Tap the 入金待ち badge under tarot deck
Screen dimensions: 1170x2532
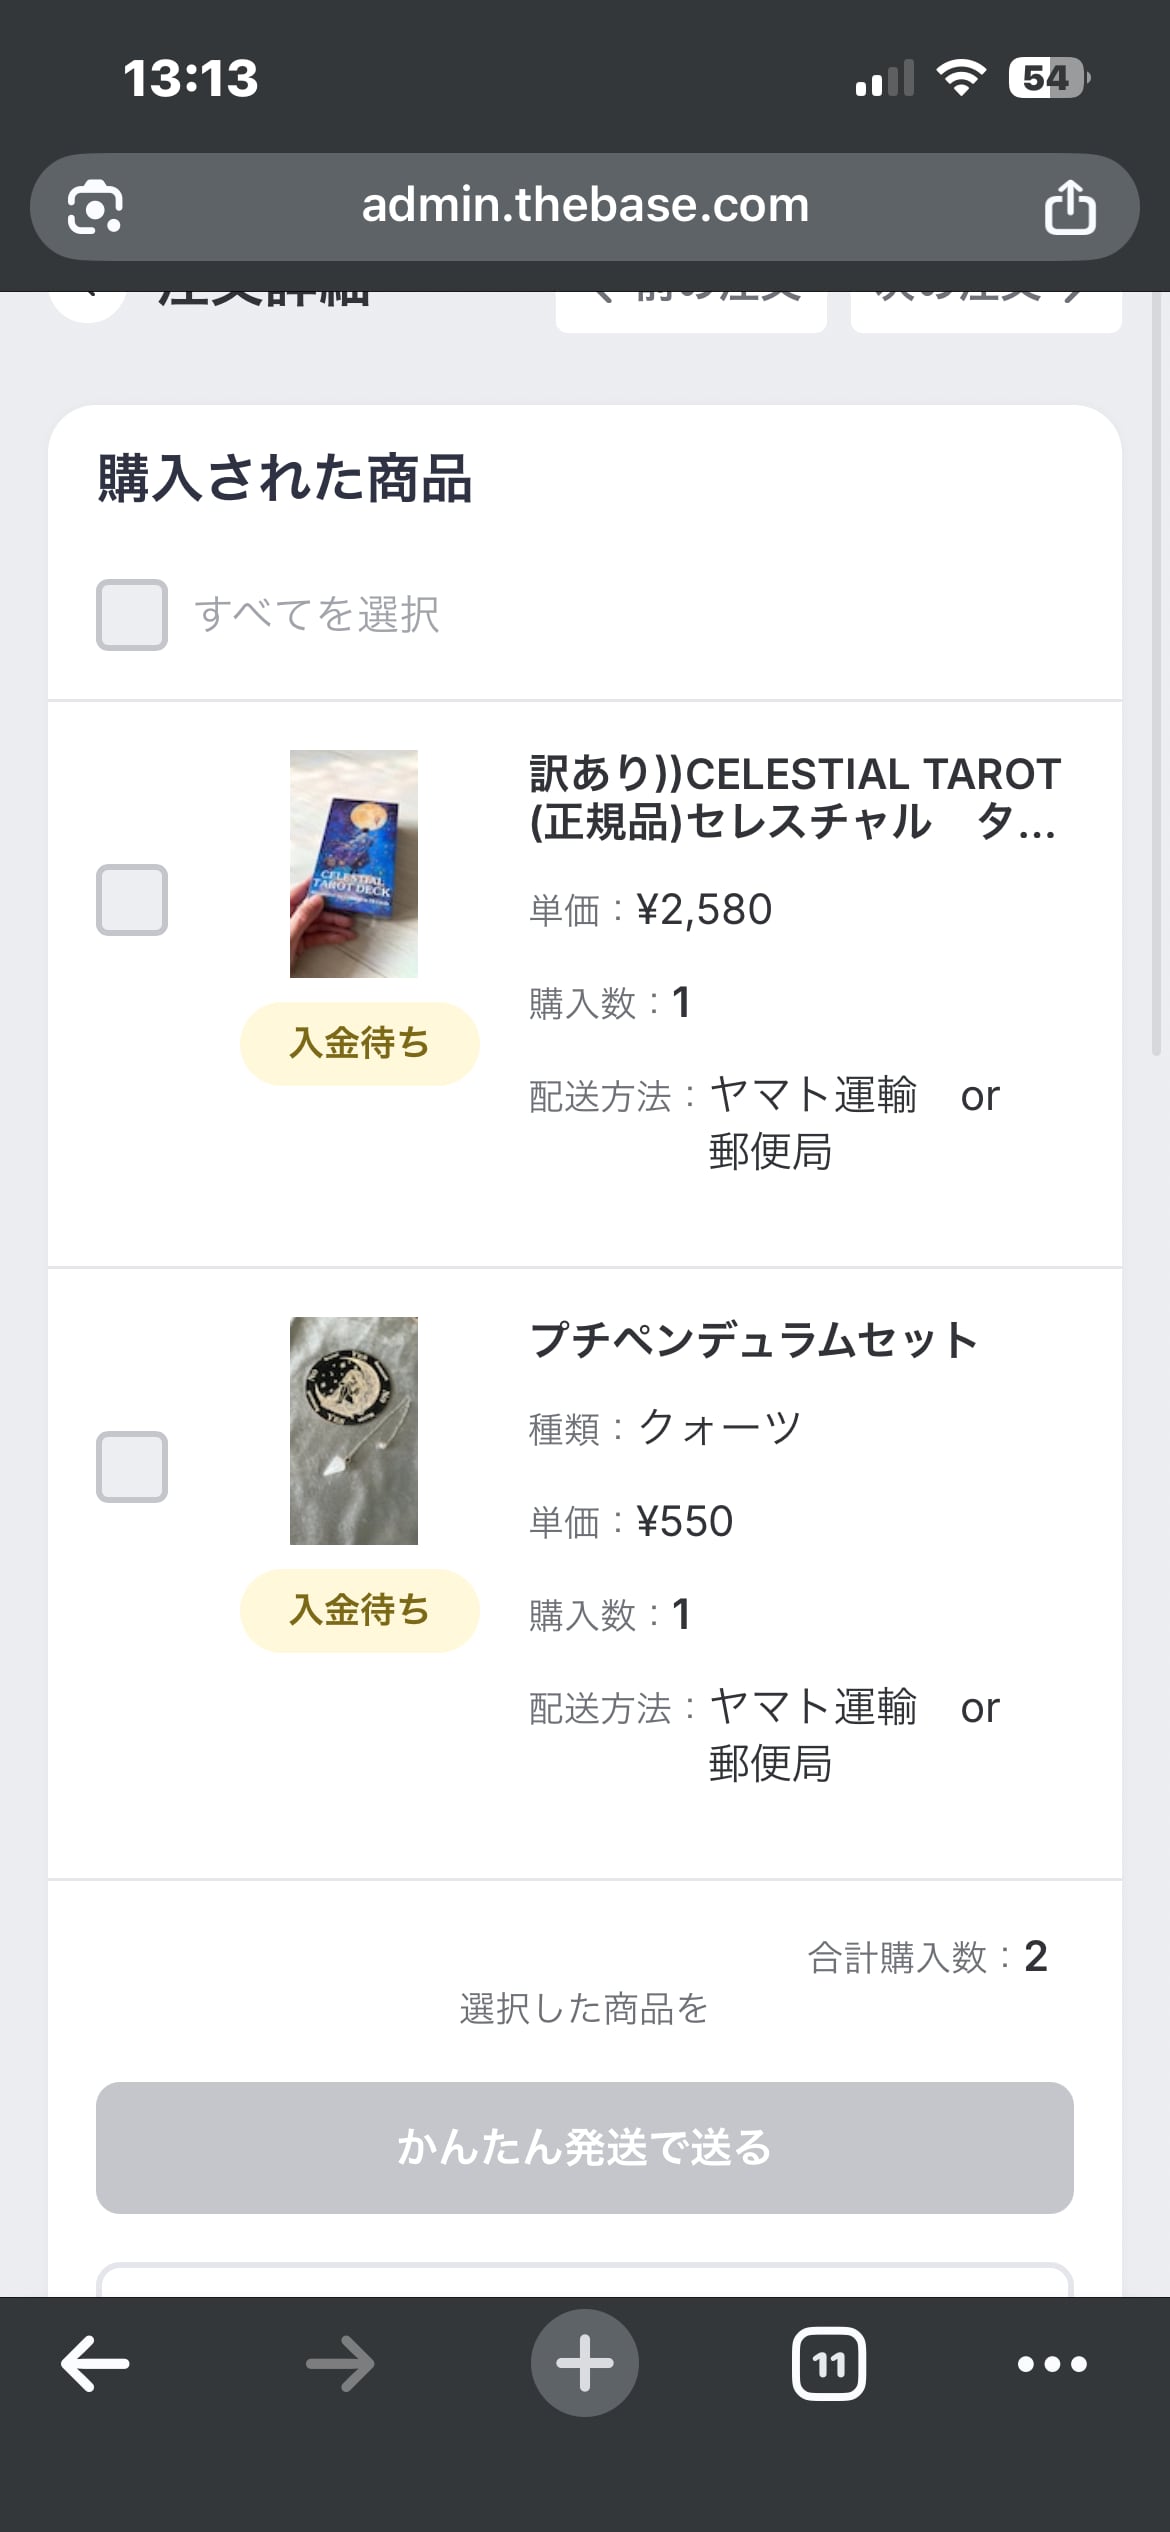click(x=360, y=1043)
